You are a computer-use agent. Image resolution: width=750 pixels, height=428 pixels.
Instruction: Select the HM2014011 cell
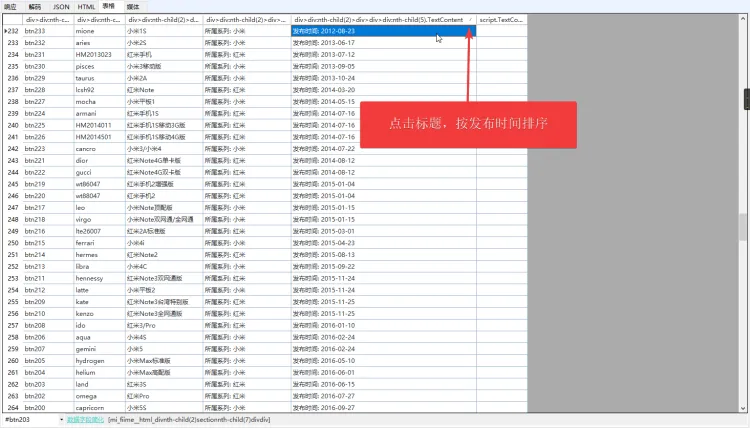point(99,125)
